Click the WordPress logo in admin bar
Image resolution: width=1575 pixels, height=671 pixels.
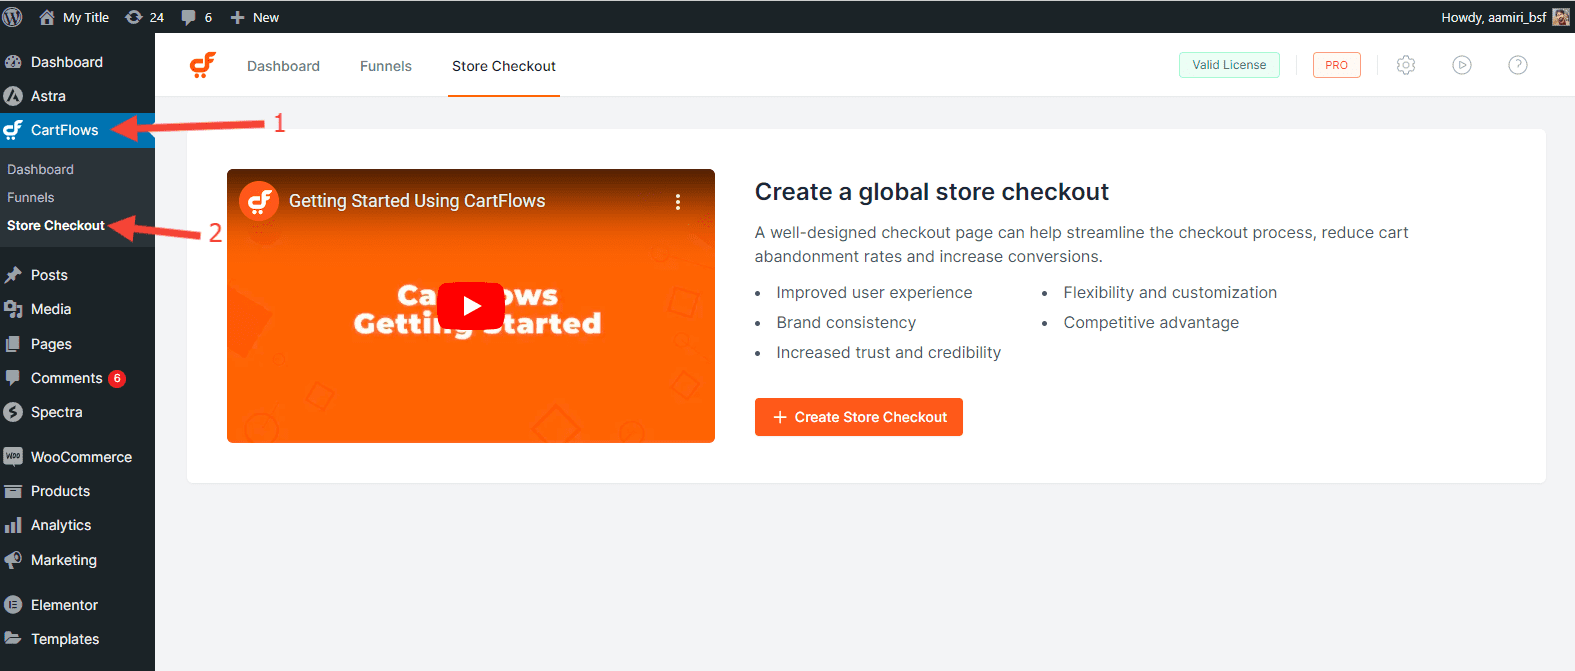tap(13, 17)
